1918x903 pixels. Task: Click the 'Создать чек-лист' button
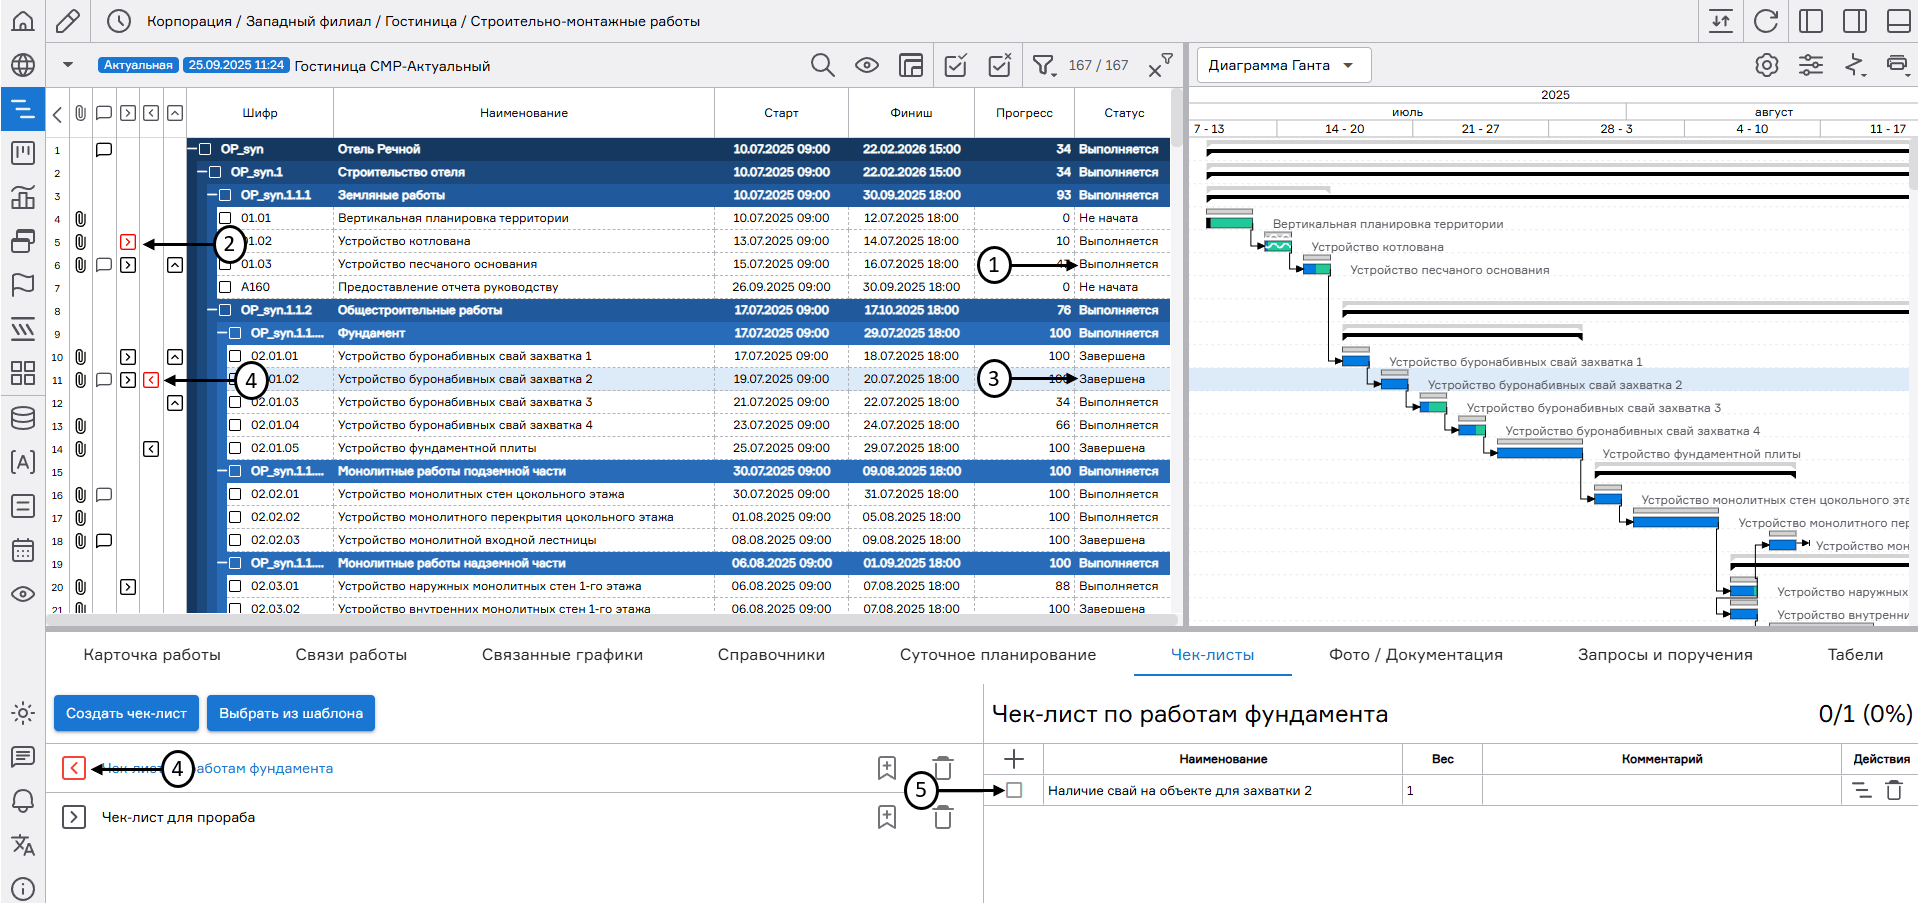pyautogui.click(x=126, y=714)
